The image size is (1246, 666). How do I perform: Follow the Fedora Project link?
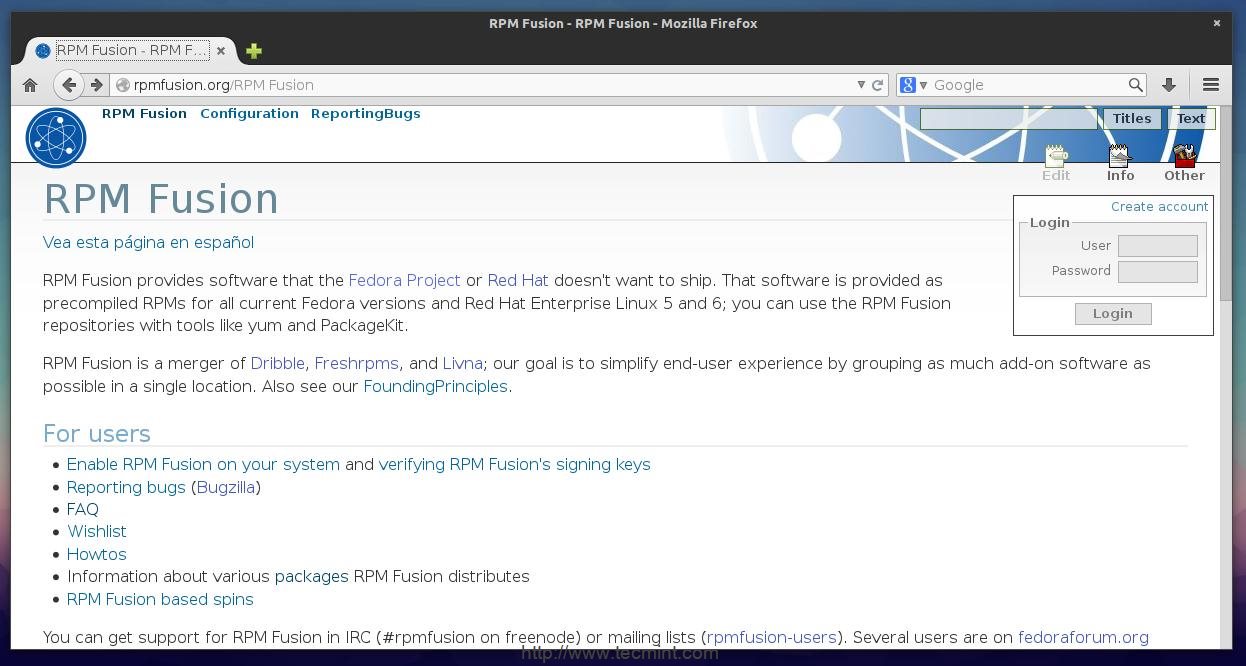pos(404,280)
